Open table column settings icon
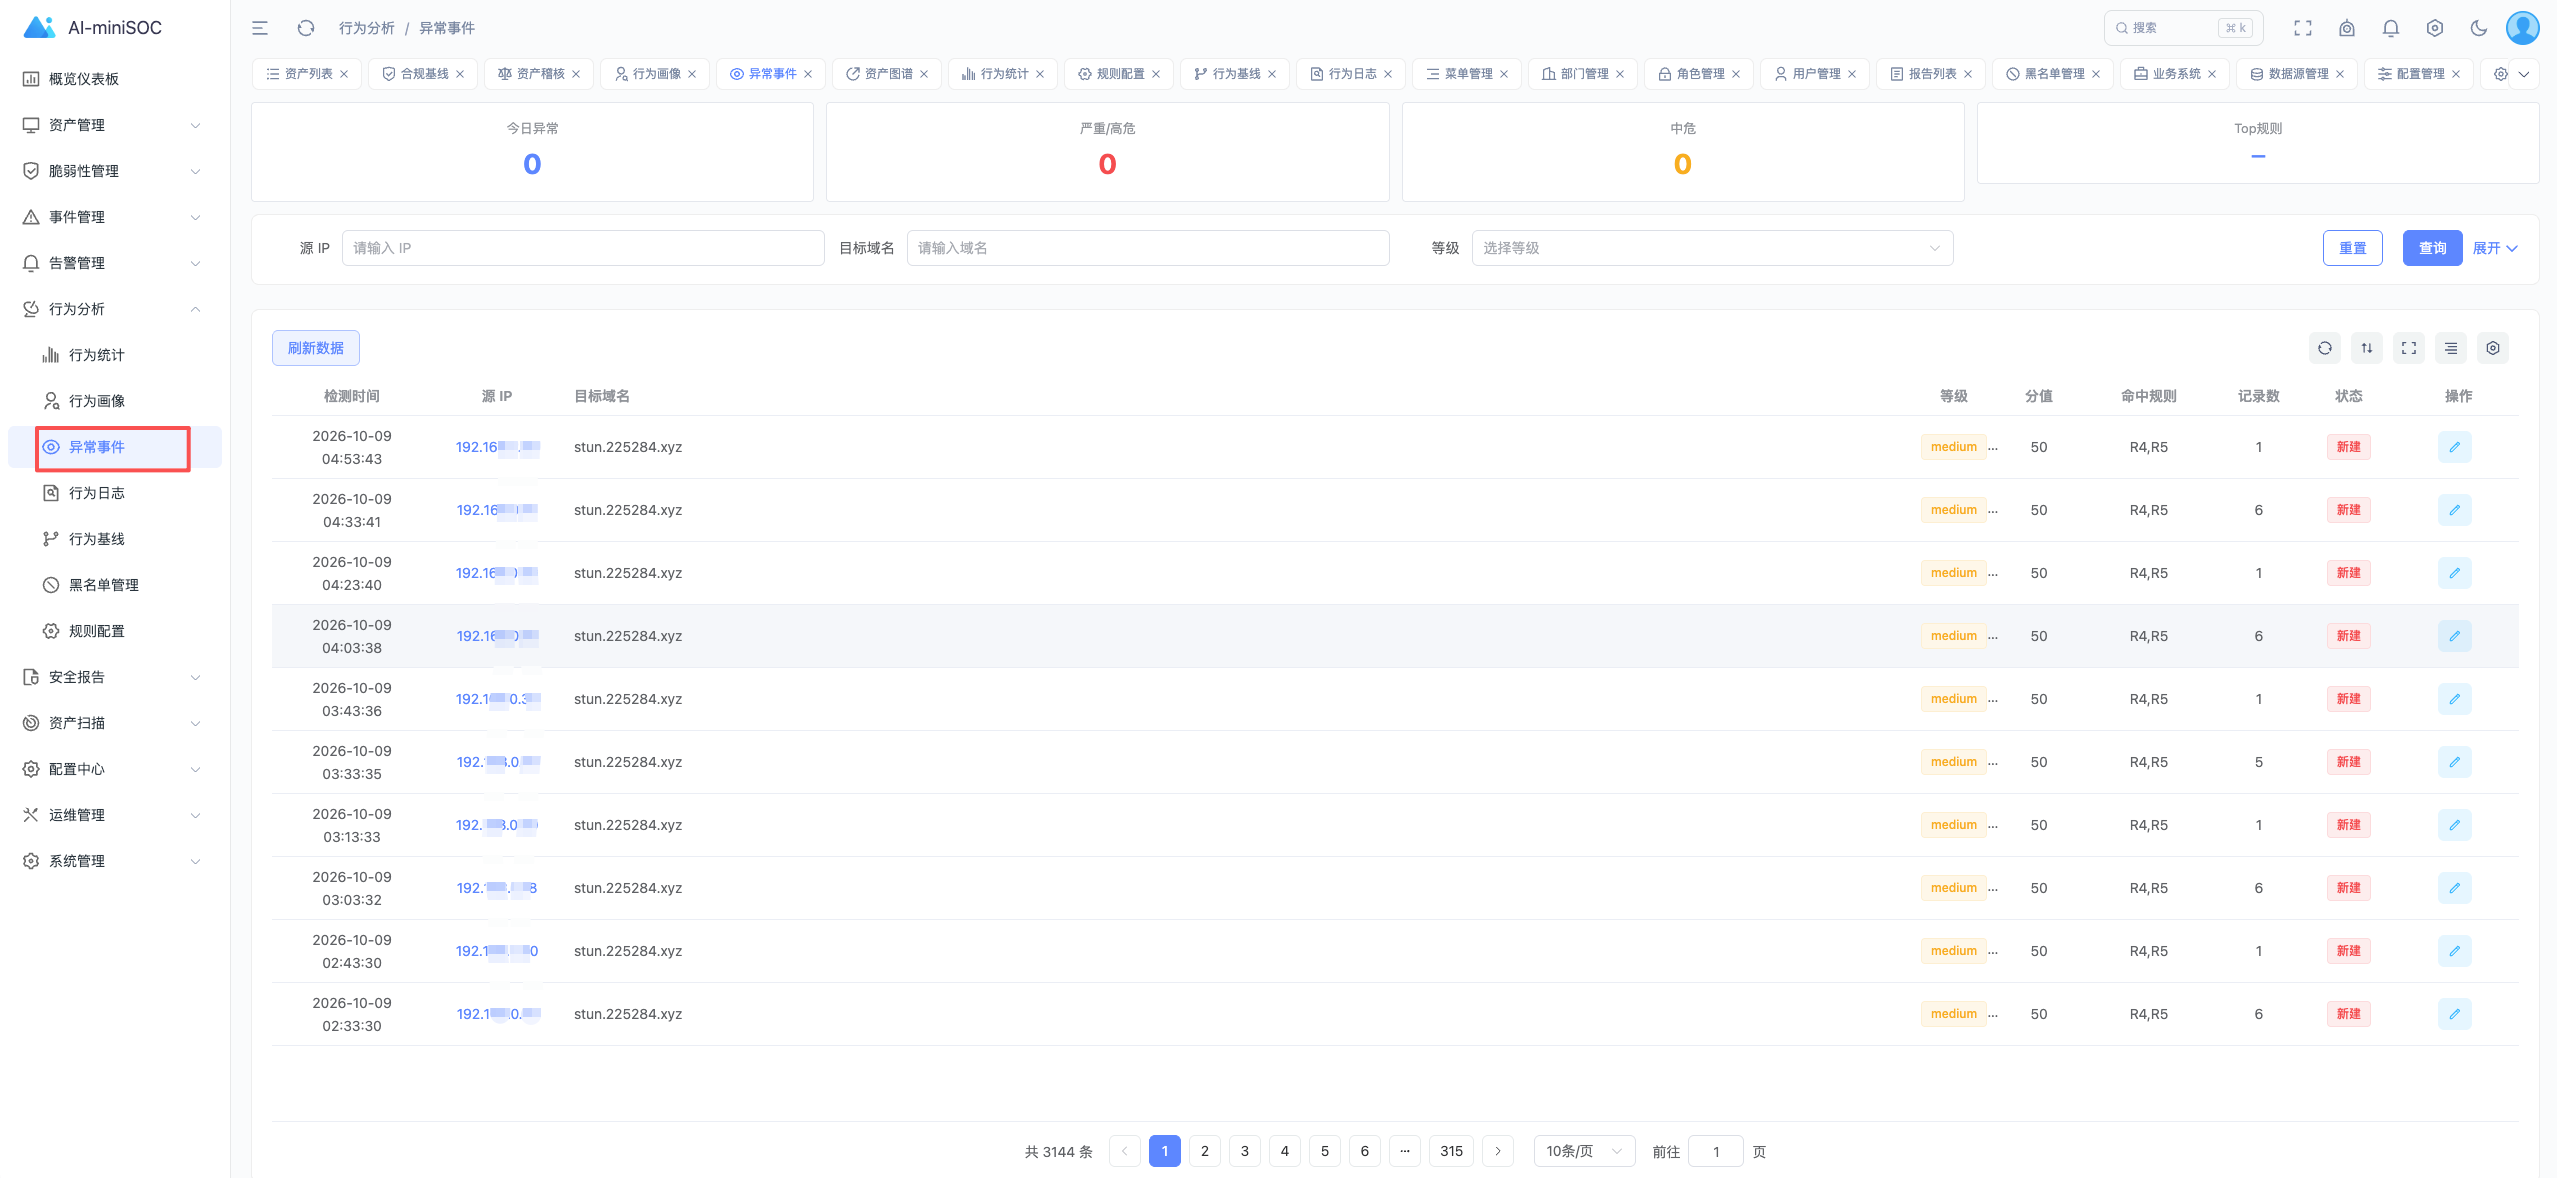2557x1178 pixels. click(2493, 348)
